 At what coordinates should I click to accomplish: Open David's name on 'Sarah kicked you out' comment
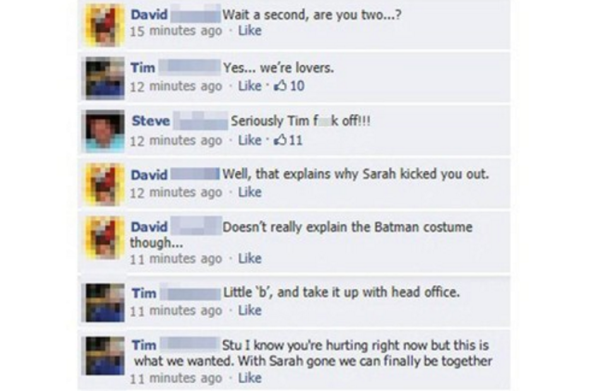149,175
